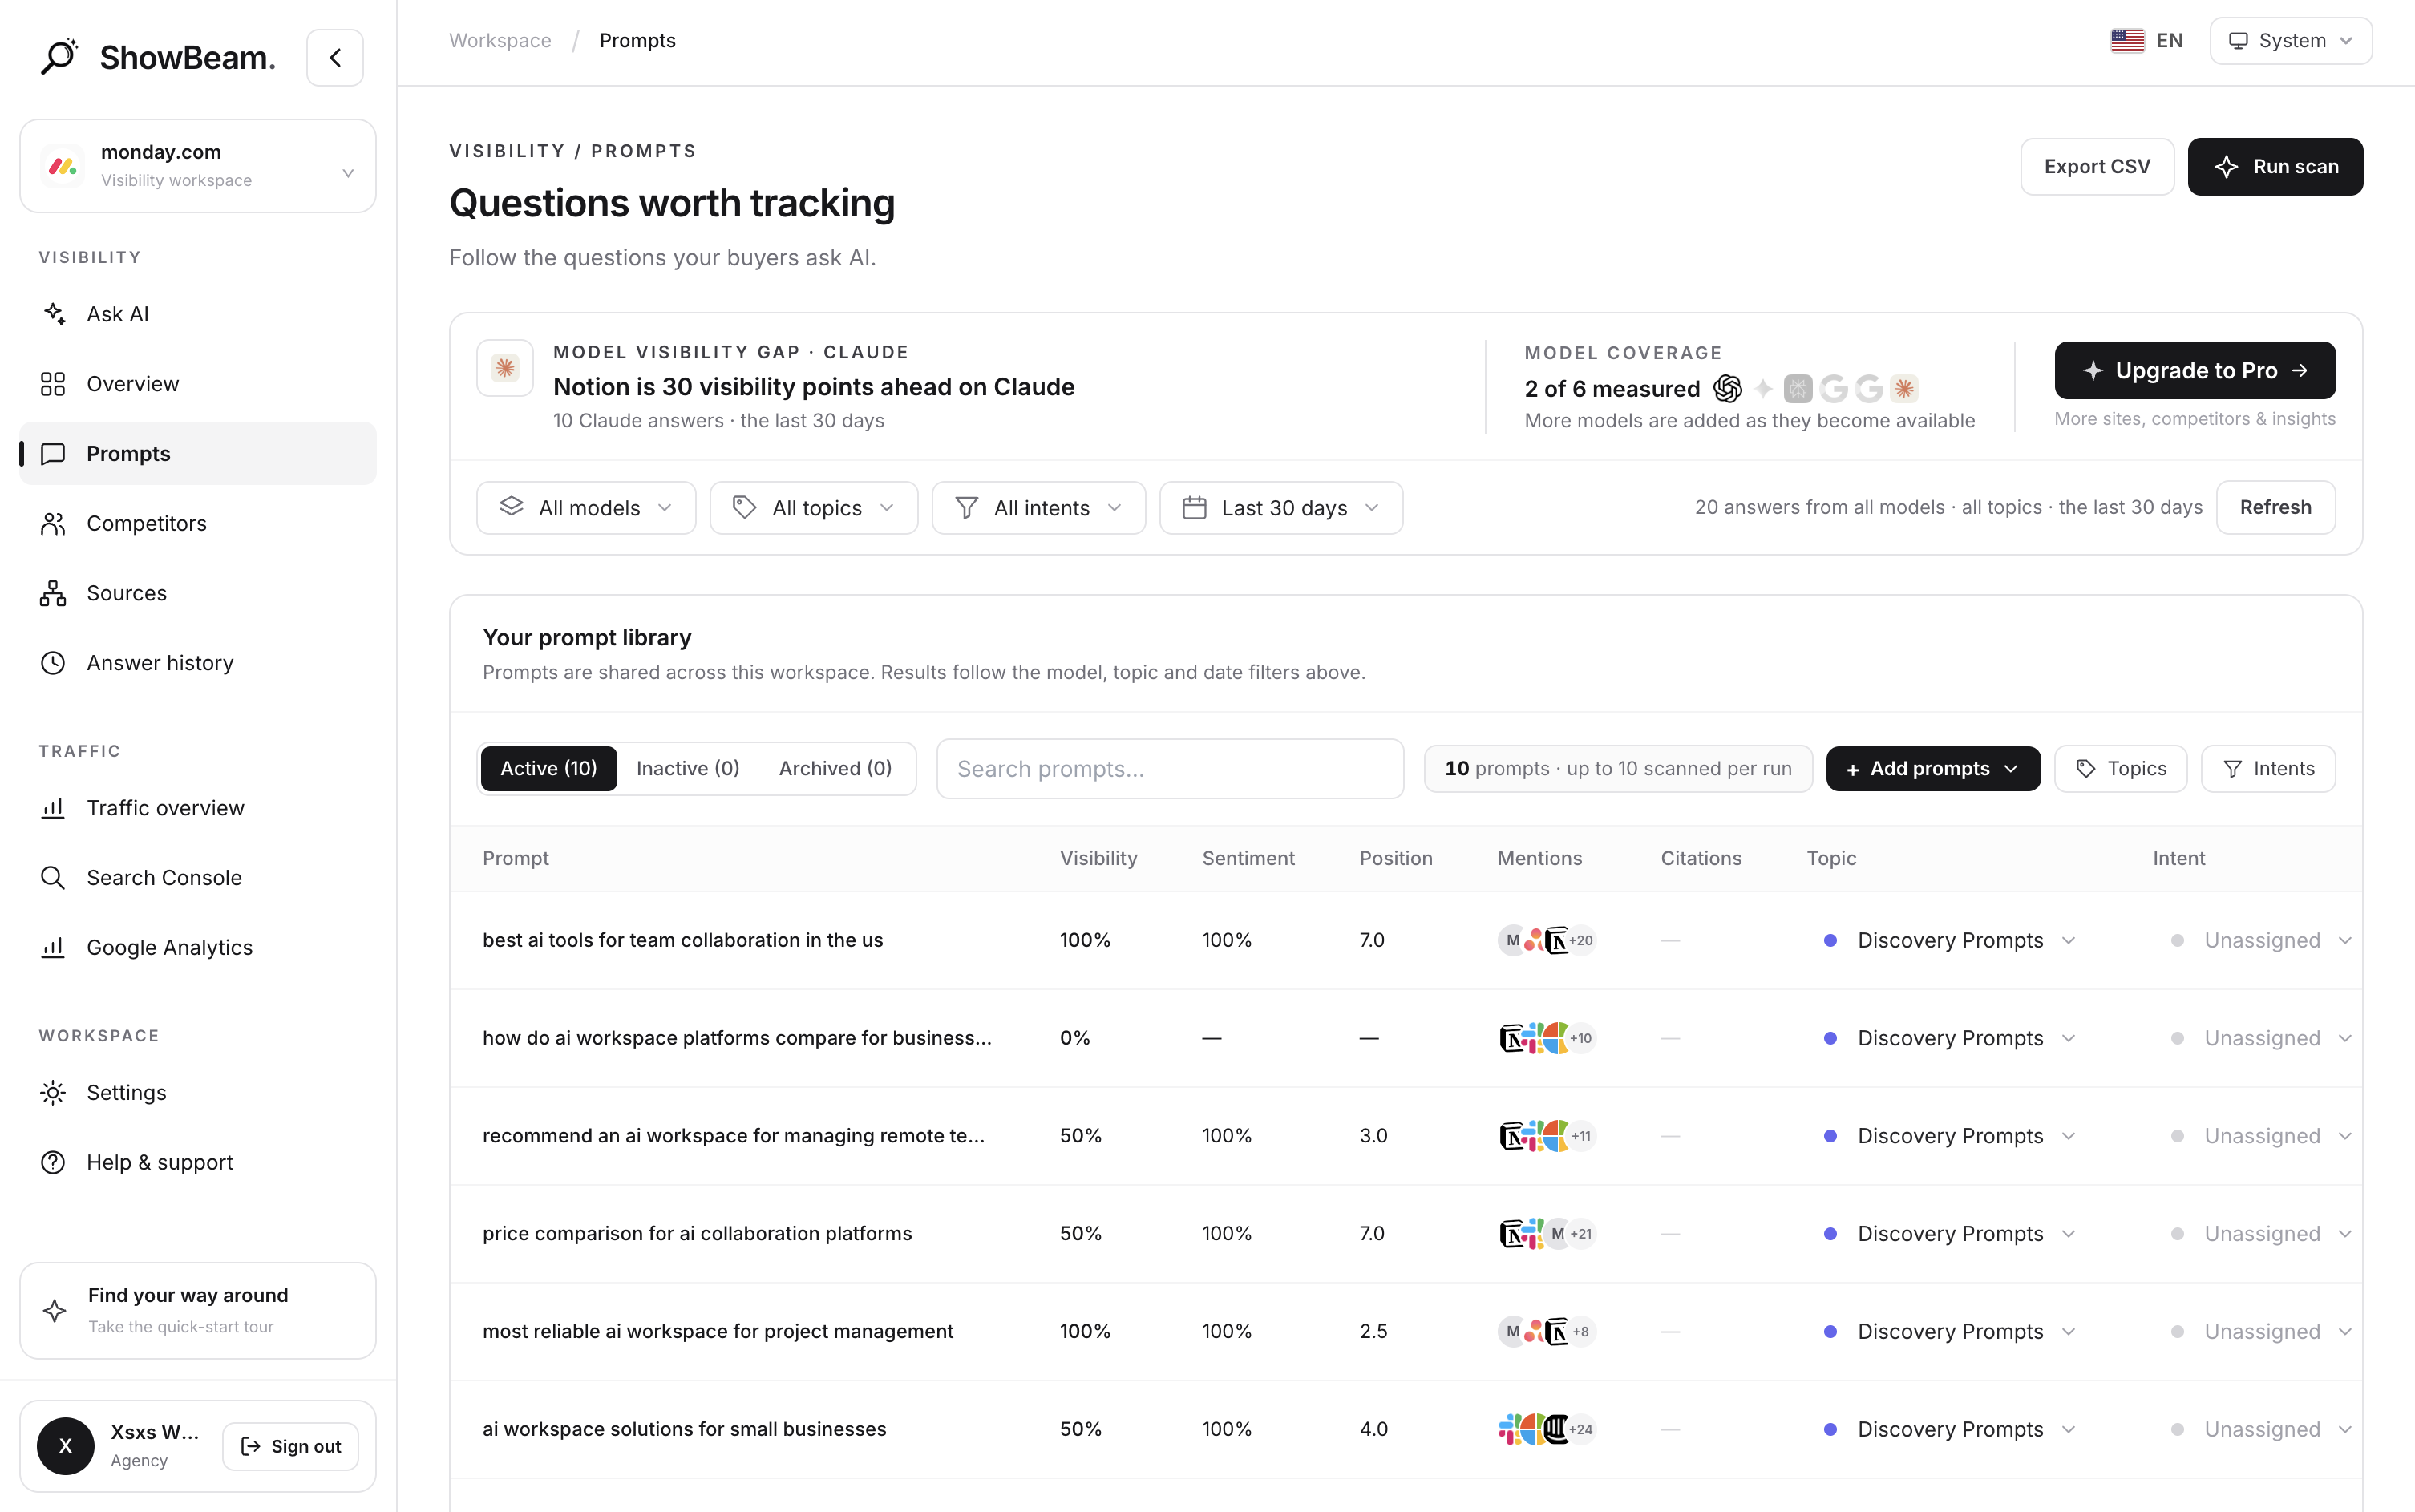Start a new scan with Run scan

tap(2275, 167)
